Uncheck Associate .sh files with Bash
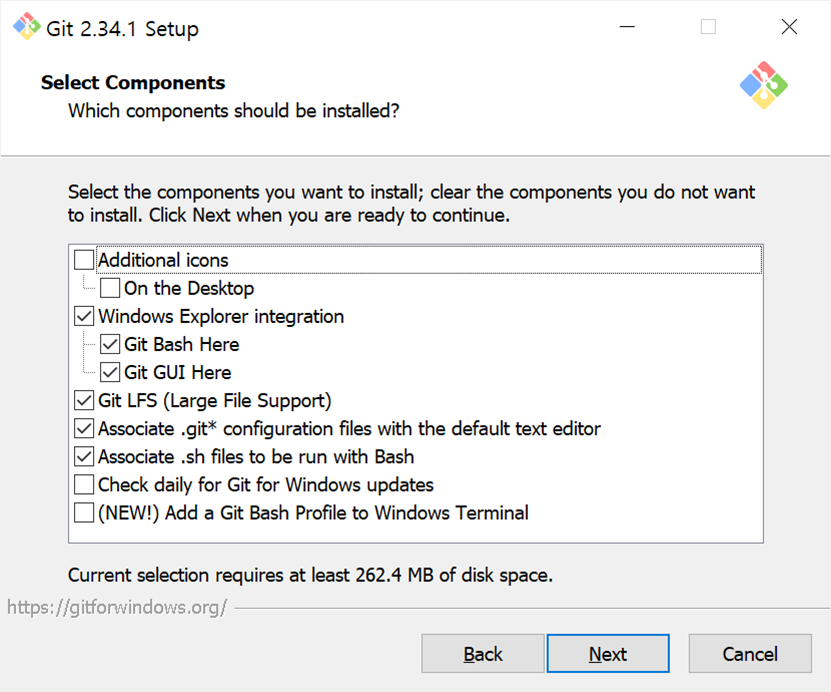The image size is (831, 692). point(84,457)
